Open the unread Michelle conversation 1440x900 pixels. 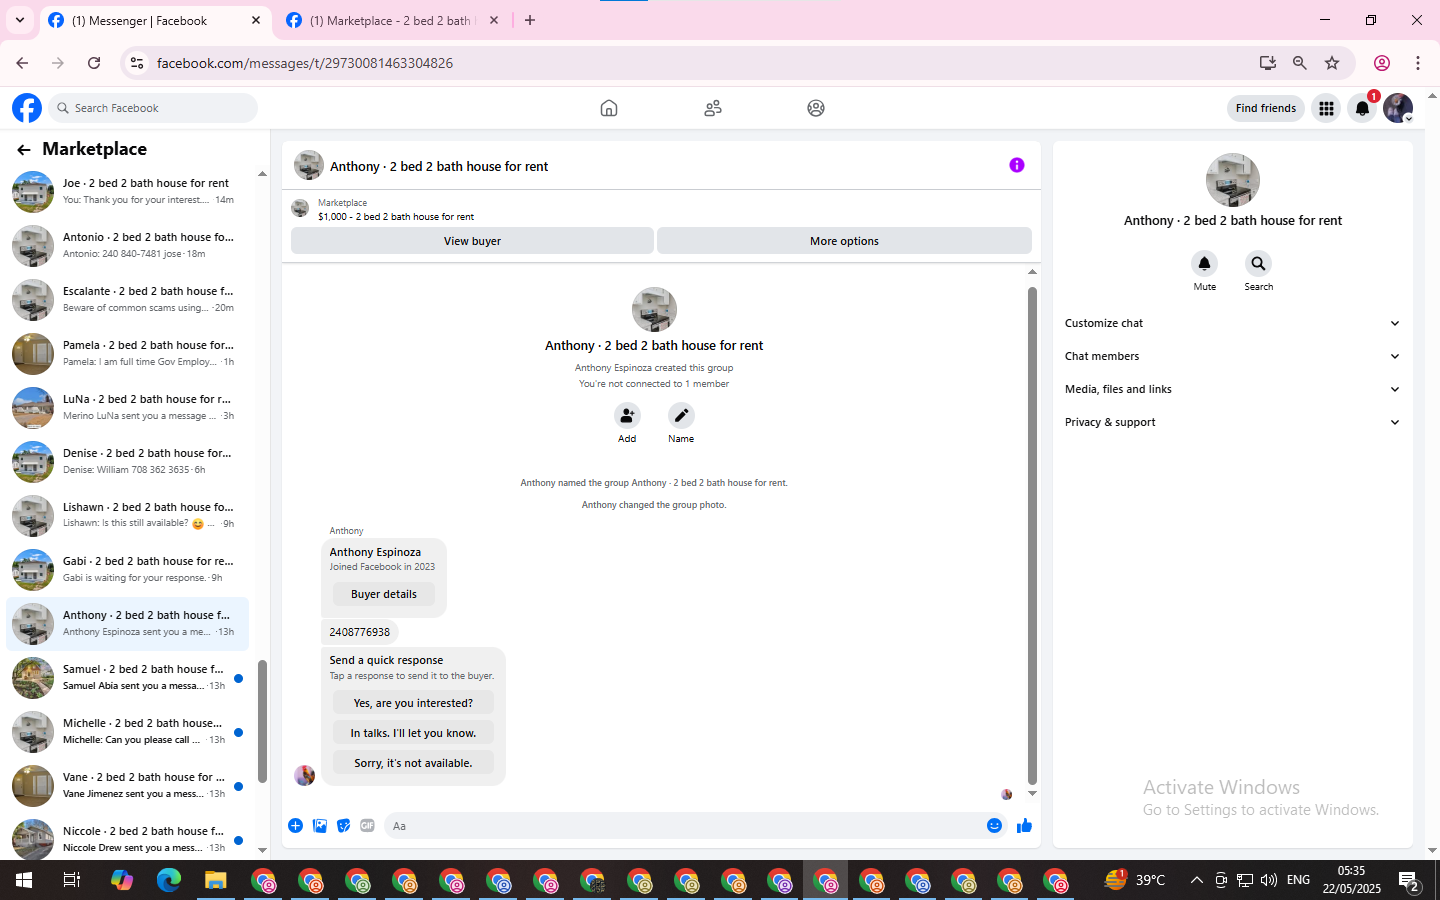[x=127, y=731]
